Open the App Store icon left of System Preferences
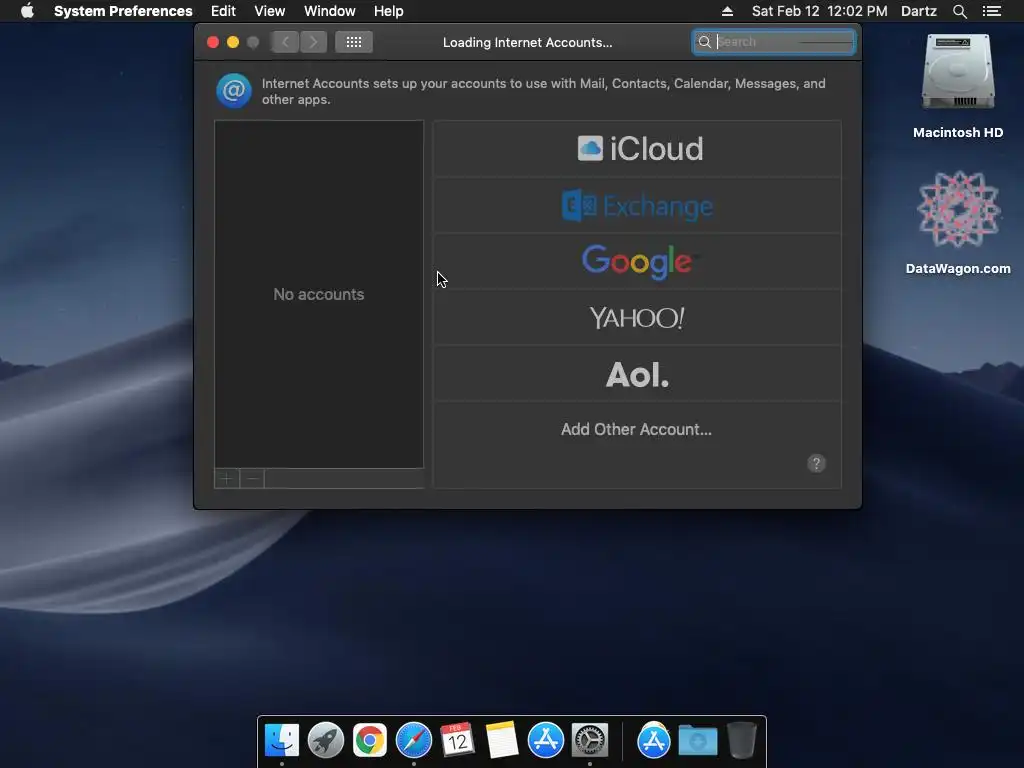This screenshot has height=768, width=1024. click(545, 740)
